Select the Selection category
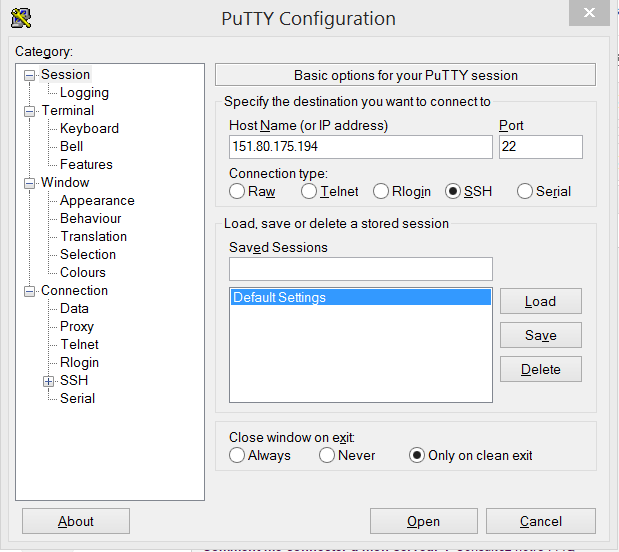The height and width of the screenshot is (552, 619). pos(88,255)
